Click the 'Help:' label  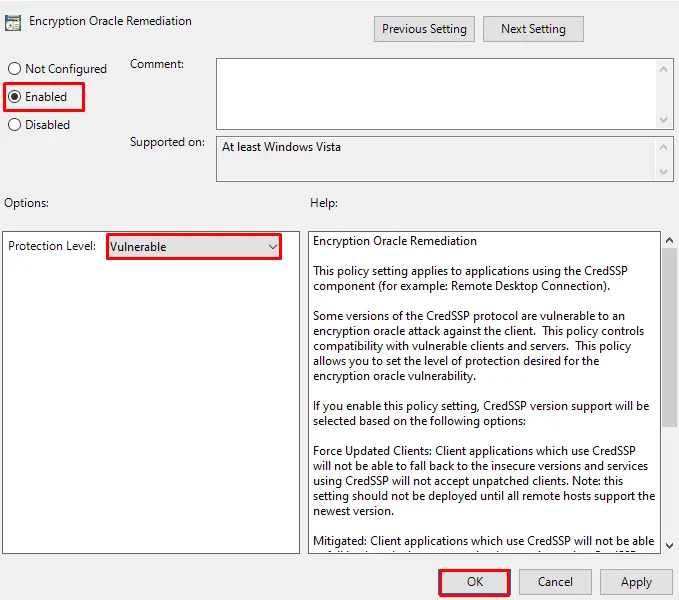tap(323, 203)
